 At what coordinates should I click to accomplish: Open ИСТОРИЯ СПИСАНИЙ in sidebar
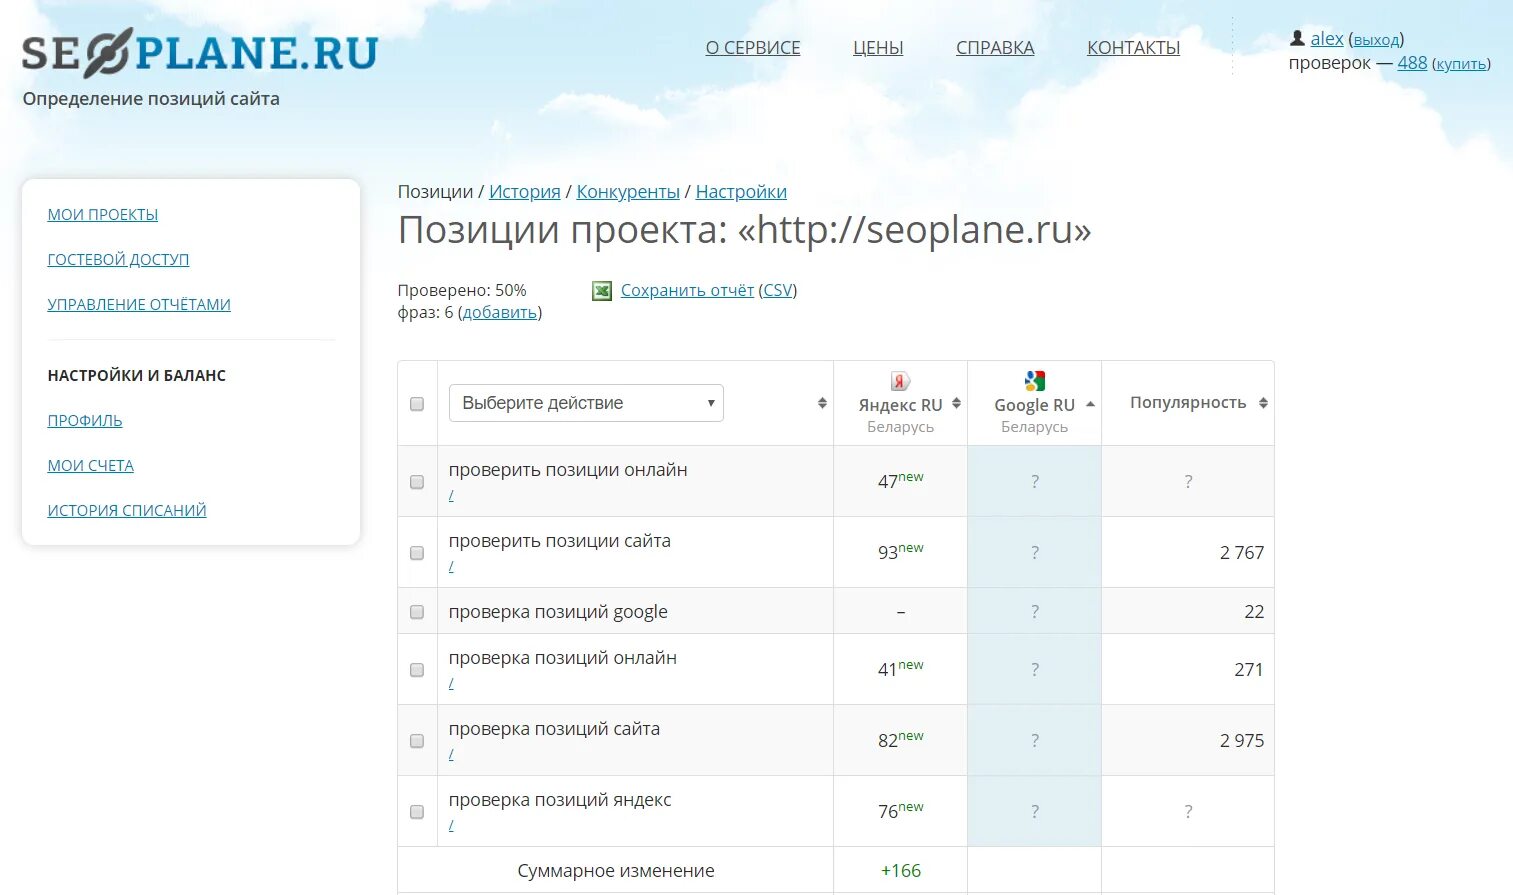[x=127, y=511]
